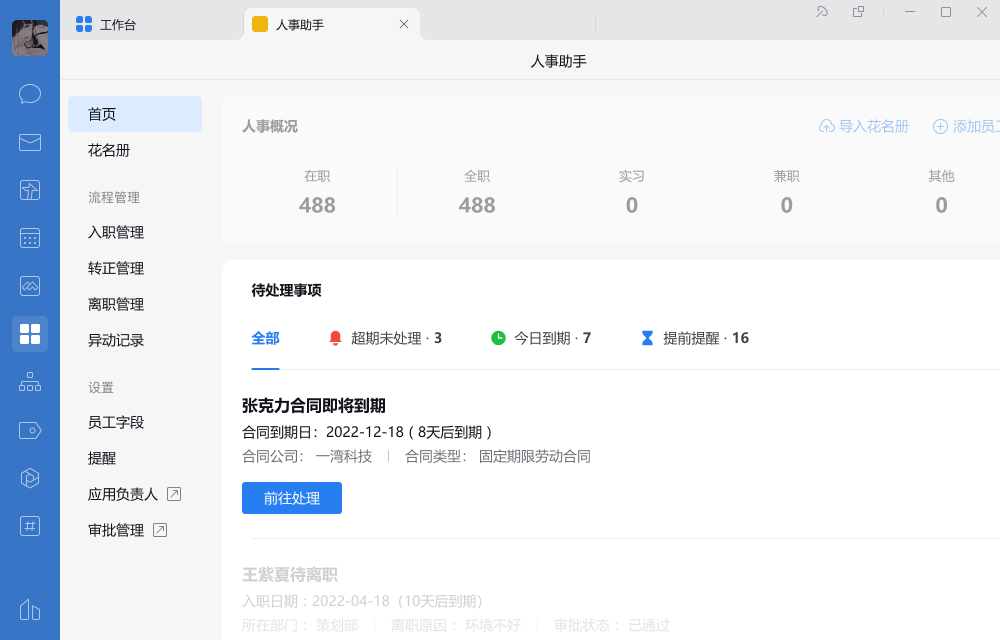Click the plus icon next to 添加员工
This screenshot has width=1000, height=640.
point(940,126)
